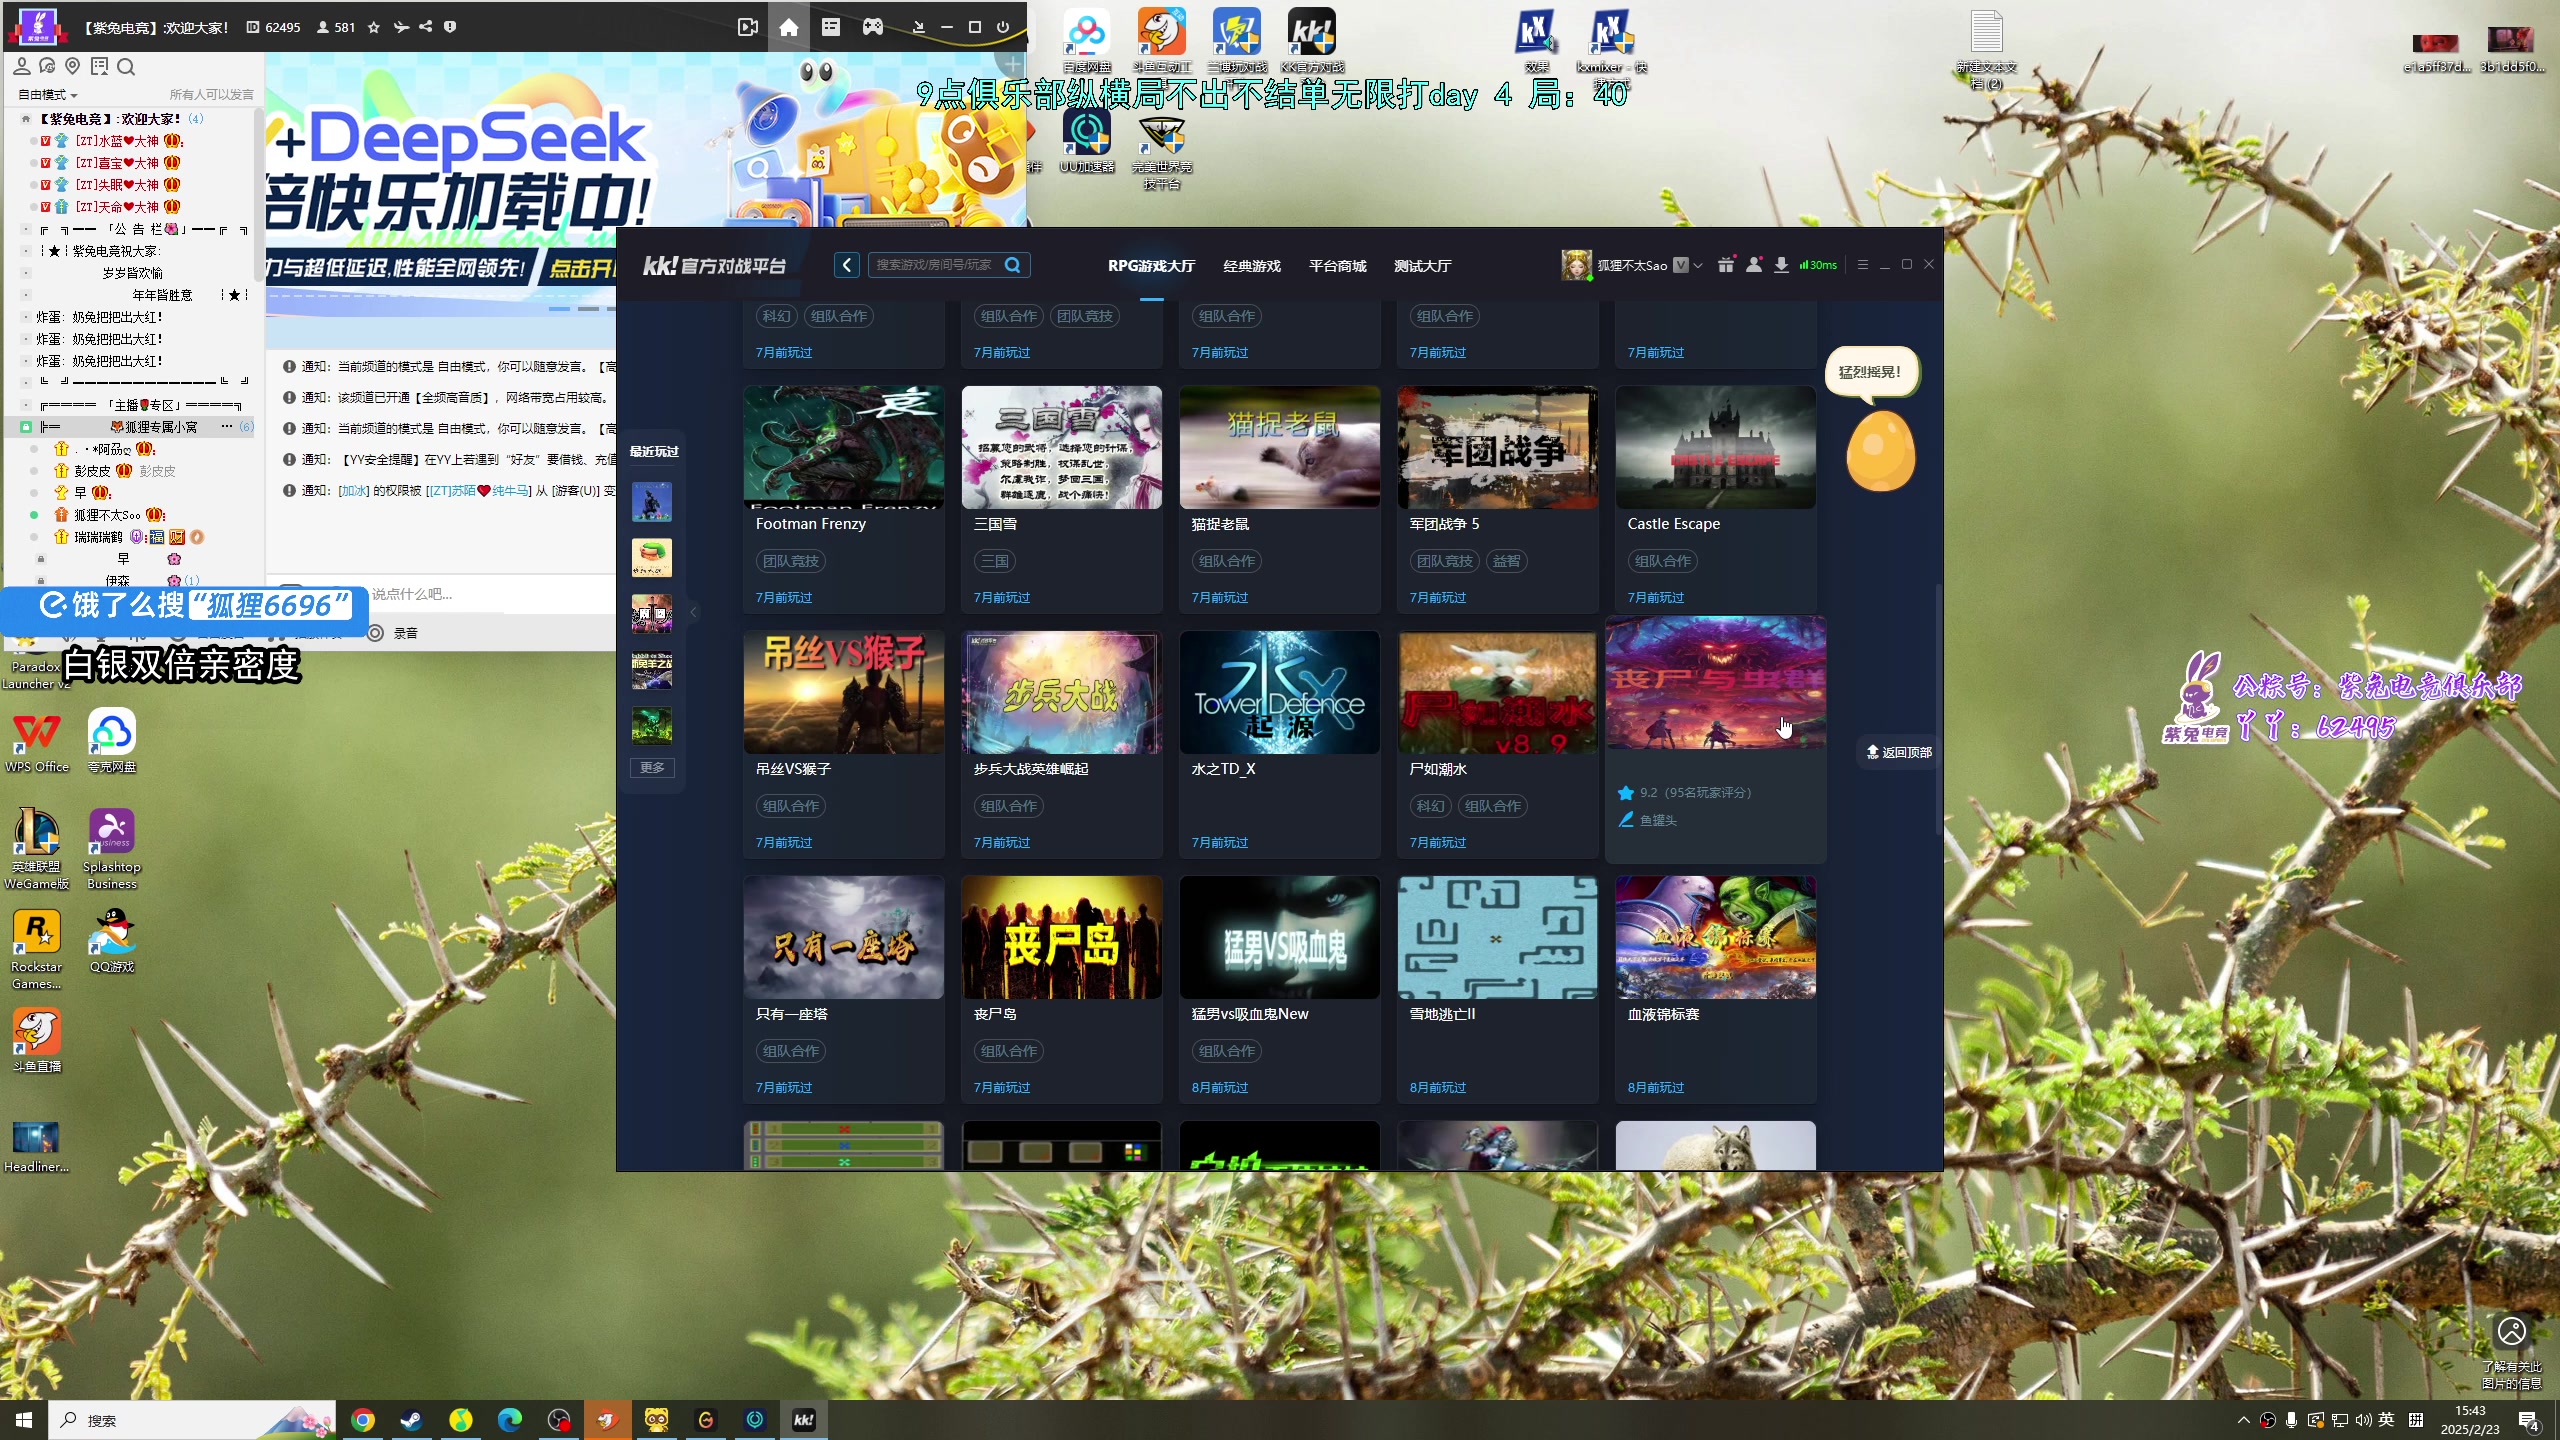Switch to the RPG游戏大厅 tab
This screenshot has height=1440, width=2560.
[1151, 266]
